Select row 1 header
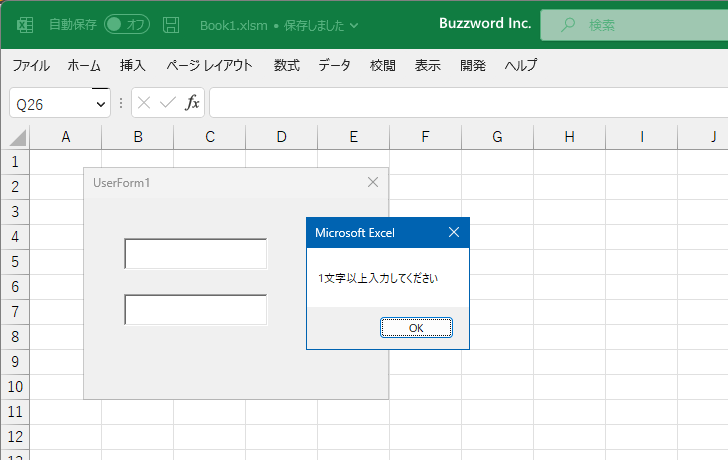 coord(15,162)
